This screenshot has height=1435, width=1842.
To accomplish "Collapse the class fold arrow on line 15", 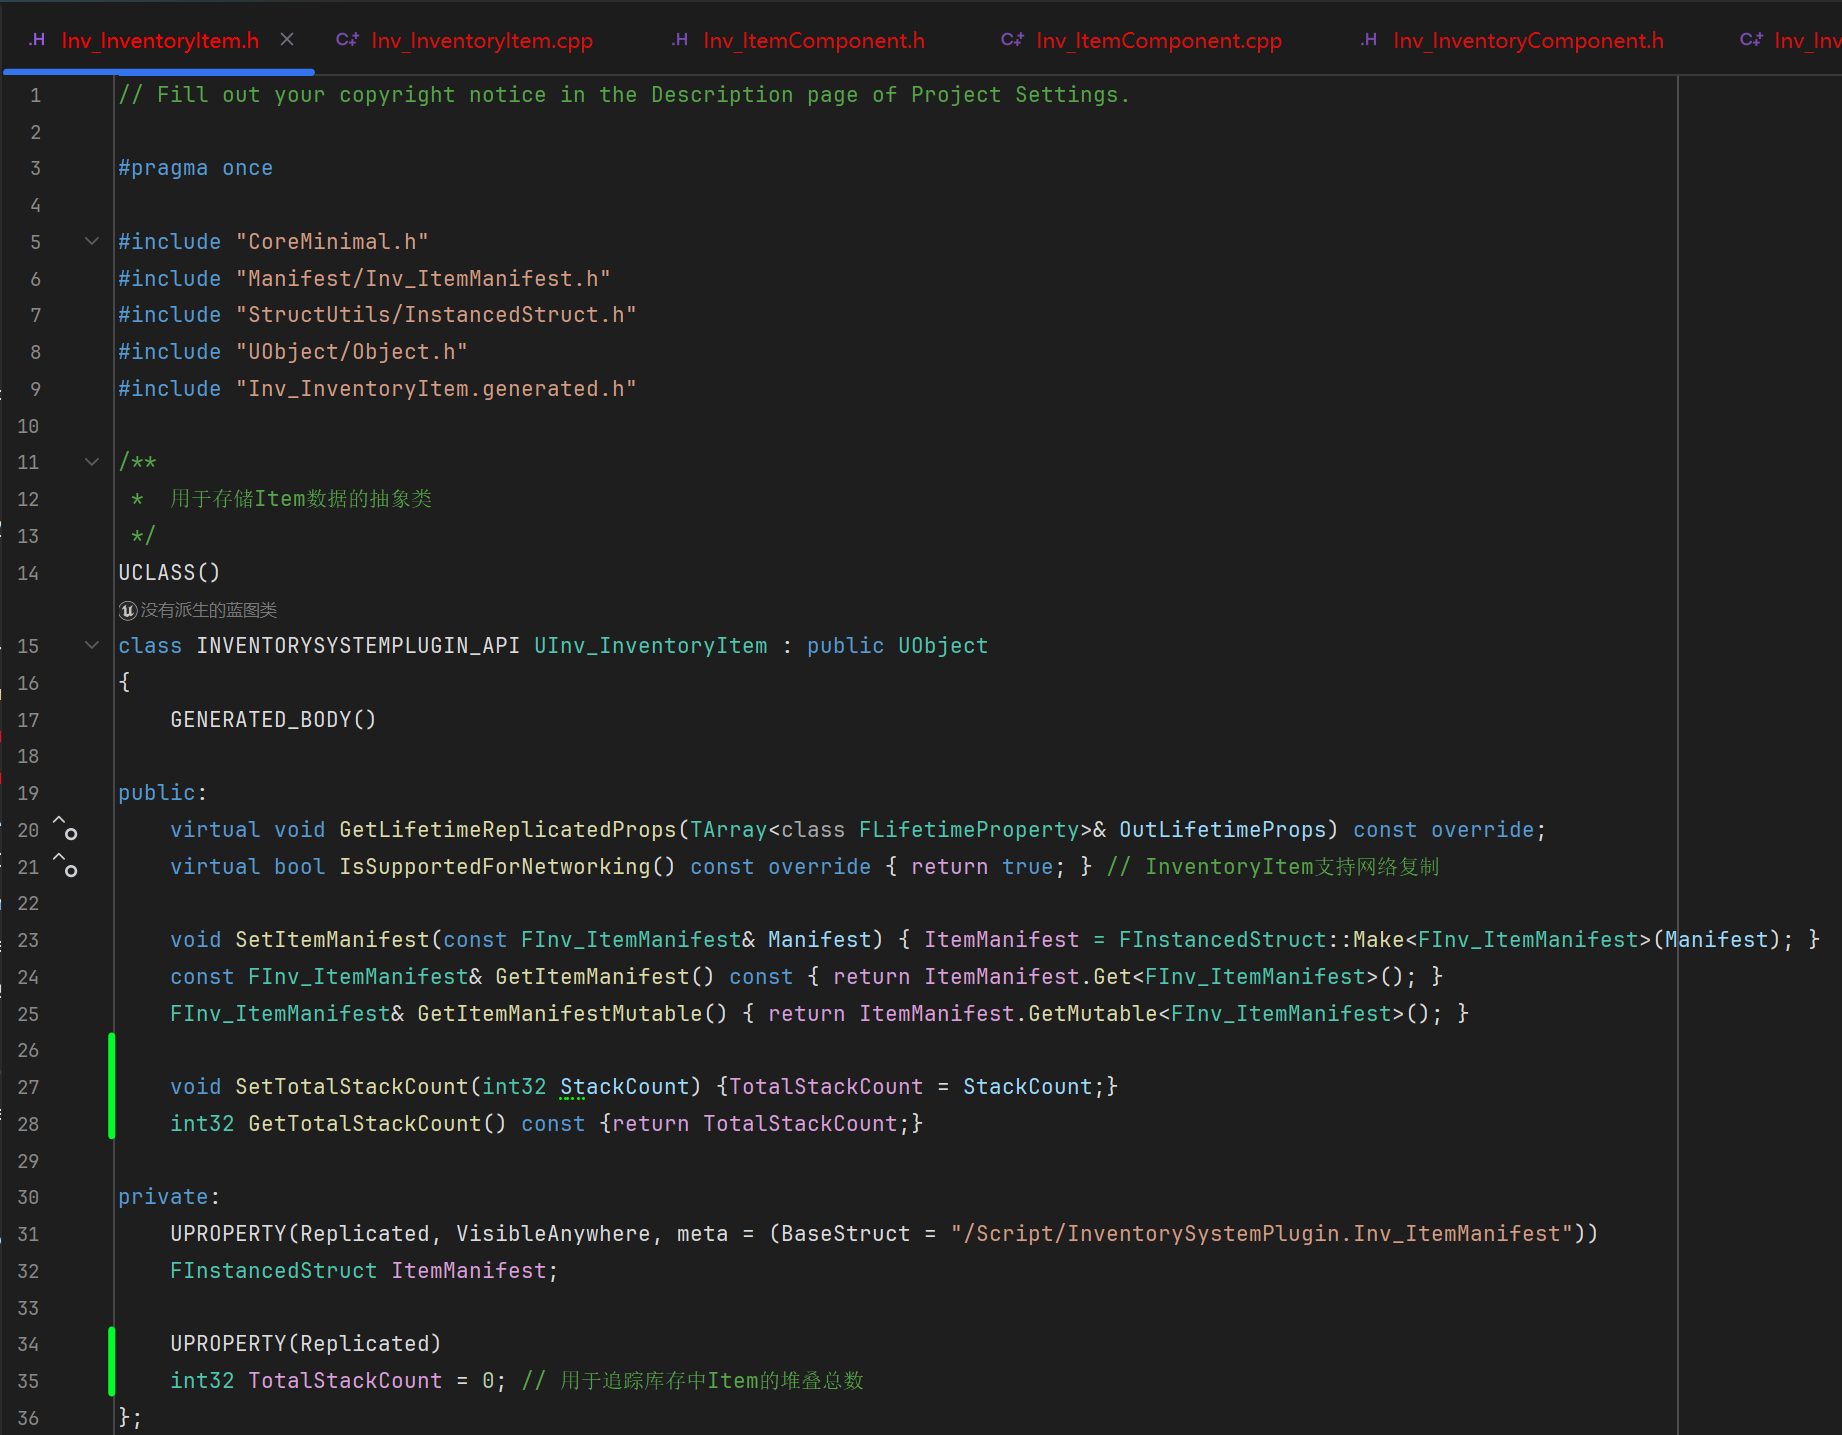I will 92,646.
